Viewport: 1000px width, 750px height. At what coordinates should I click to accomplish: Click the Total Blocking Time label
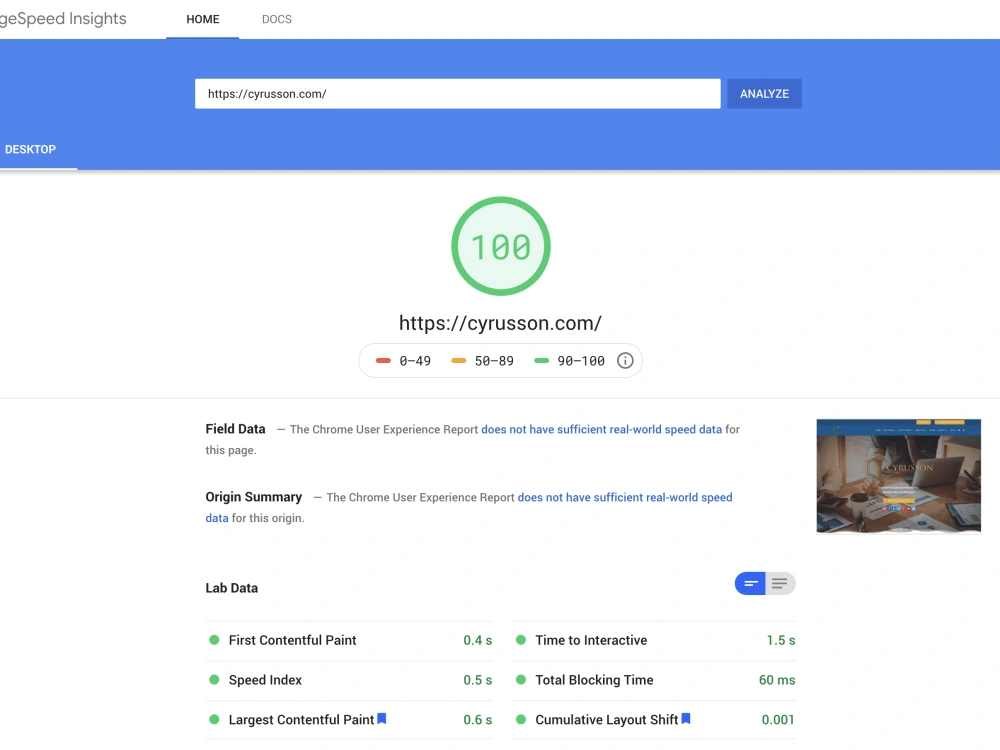click(x=594, y=680)
